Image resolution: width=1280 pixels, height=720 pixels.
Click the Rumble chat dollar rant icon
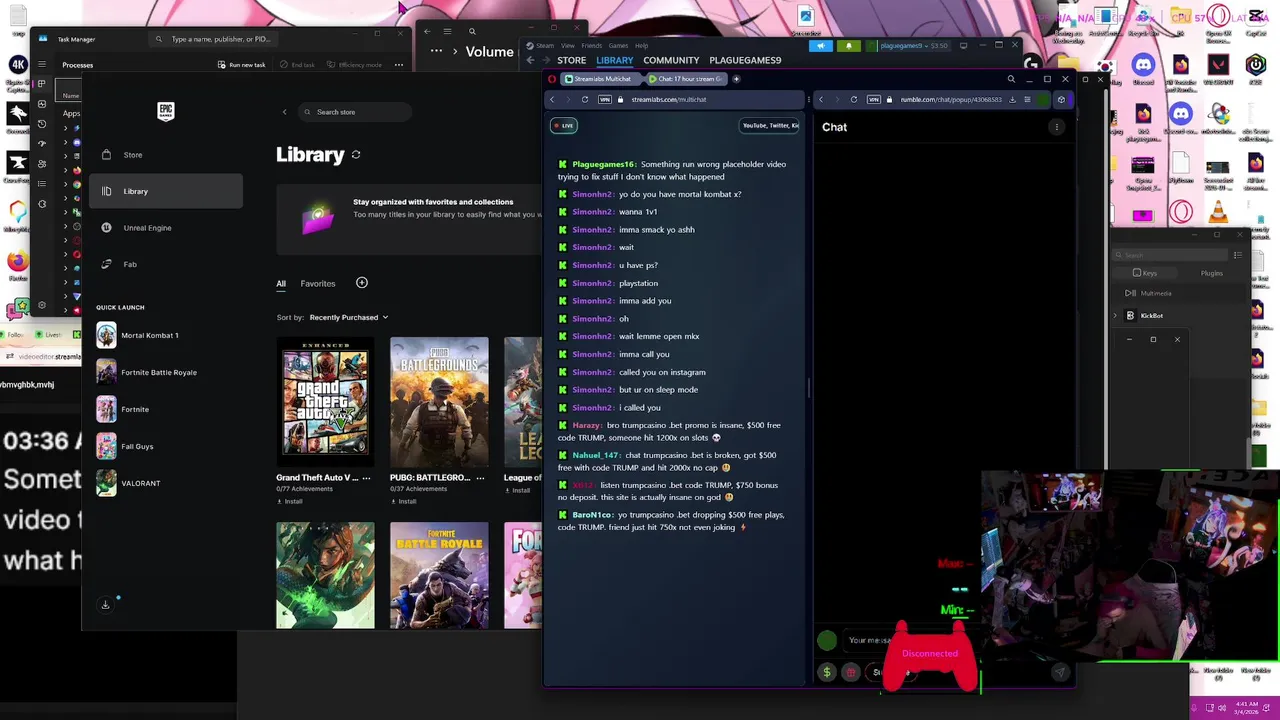[827, 673]
